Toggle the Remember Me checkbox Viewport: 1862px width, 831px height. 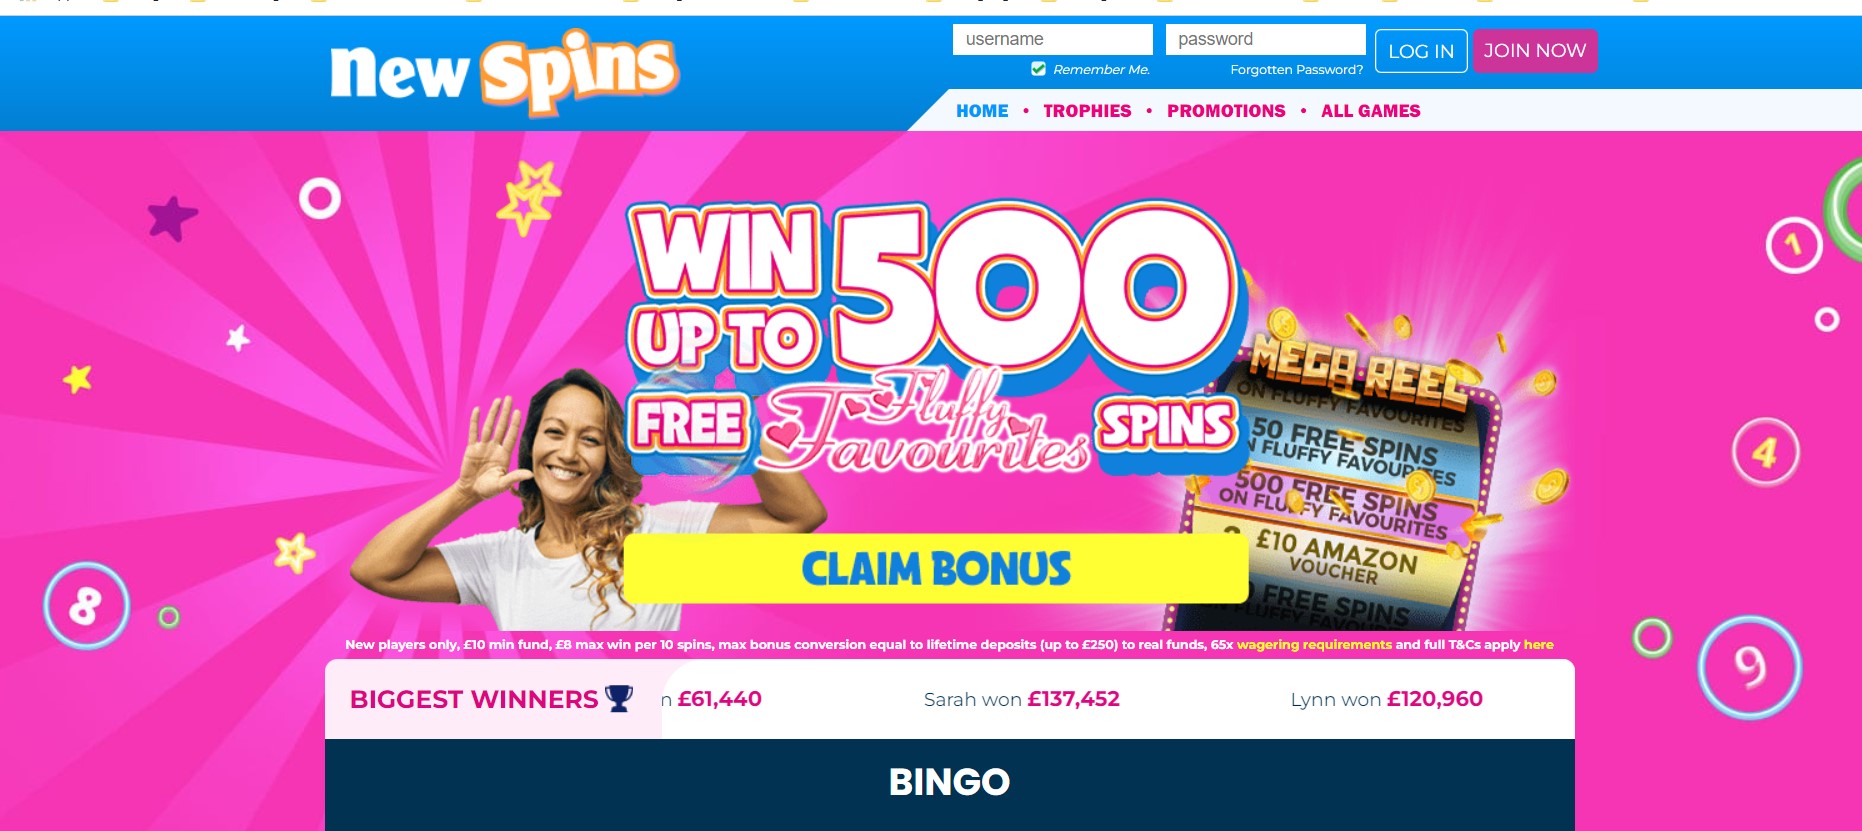(x=1038, y=69)
